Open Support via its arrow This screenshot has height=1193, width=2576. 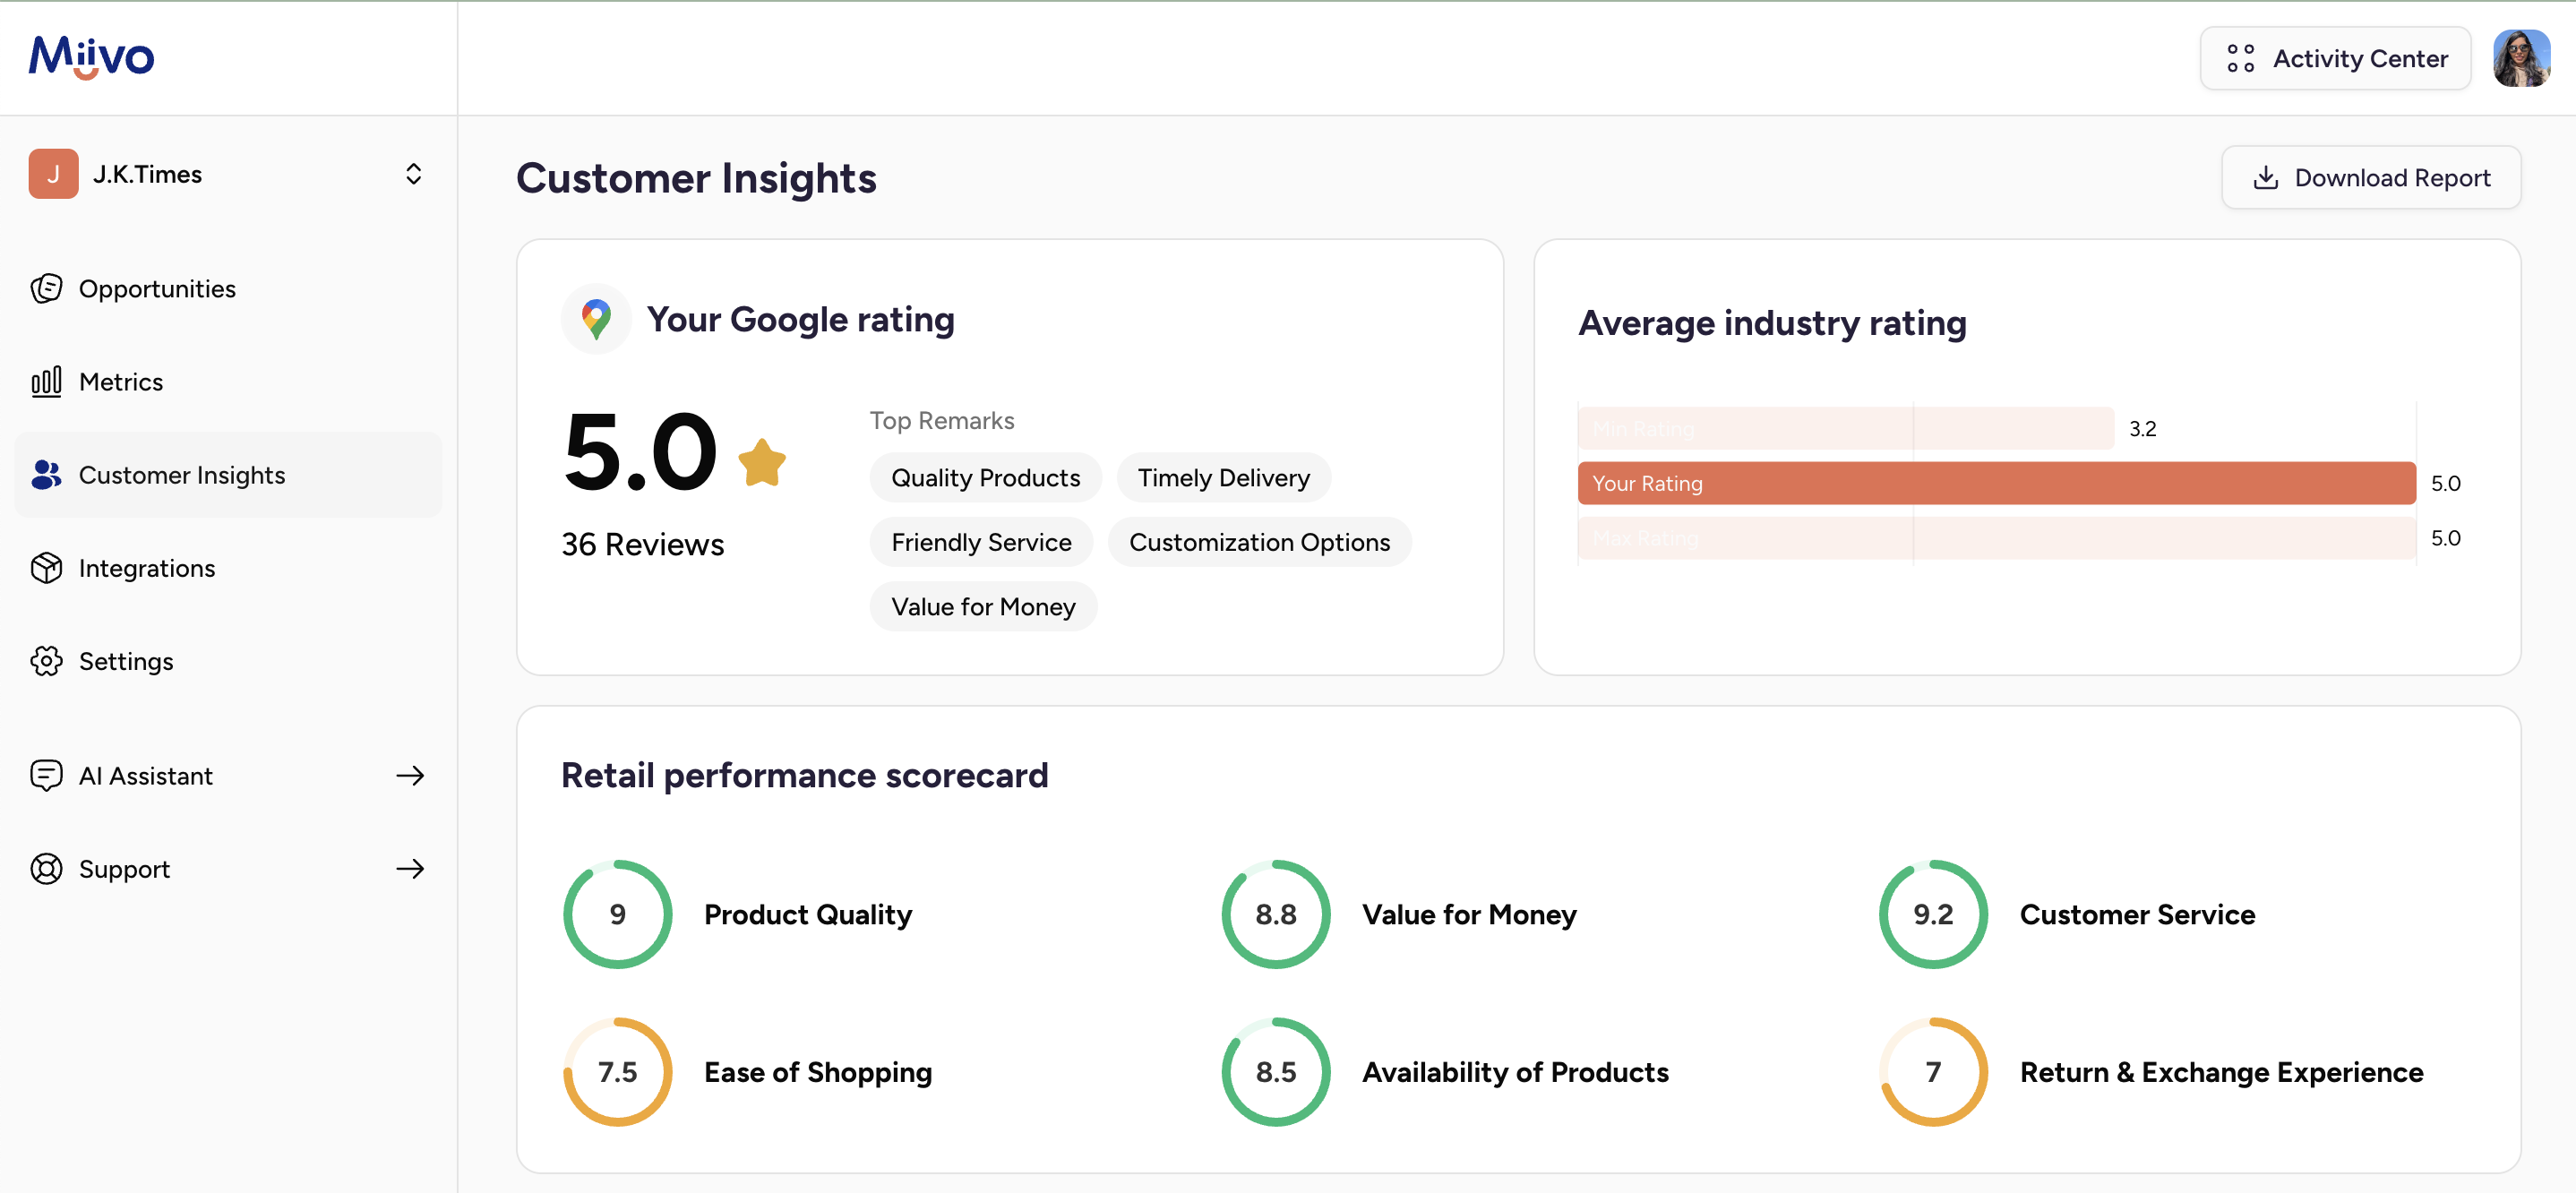pos(410,868)
